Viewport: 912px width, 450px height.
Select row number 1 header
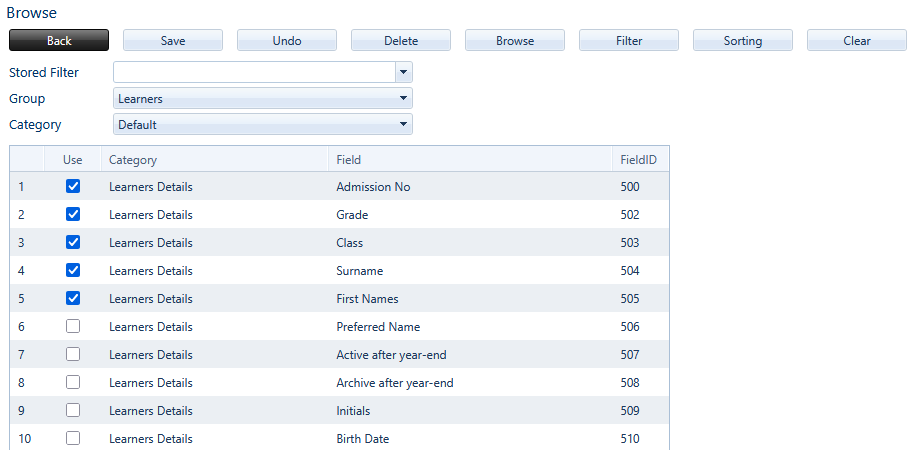[27, 187]
